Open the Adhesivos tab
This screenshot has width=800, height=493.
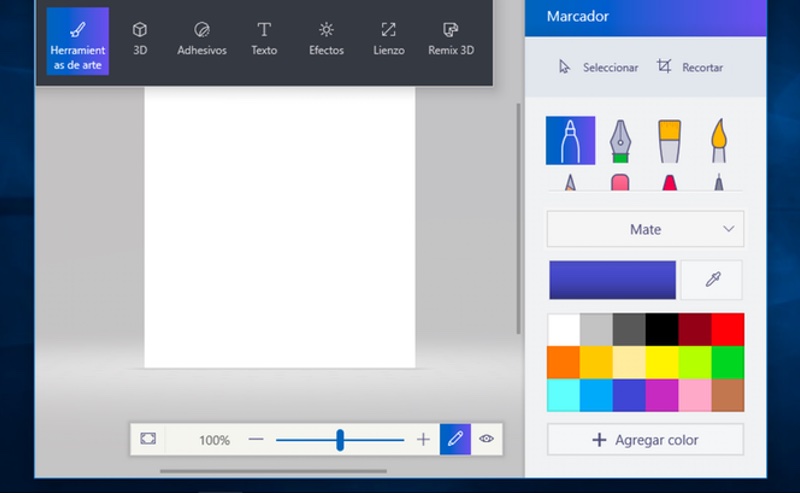click(x=202, y=39)
